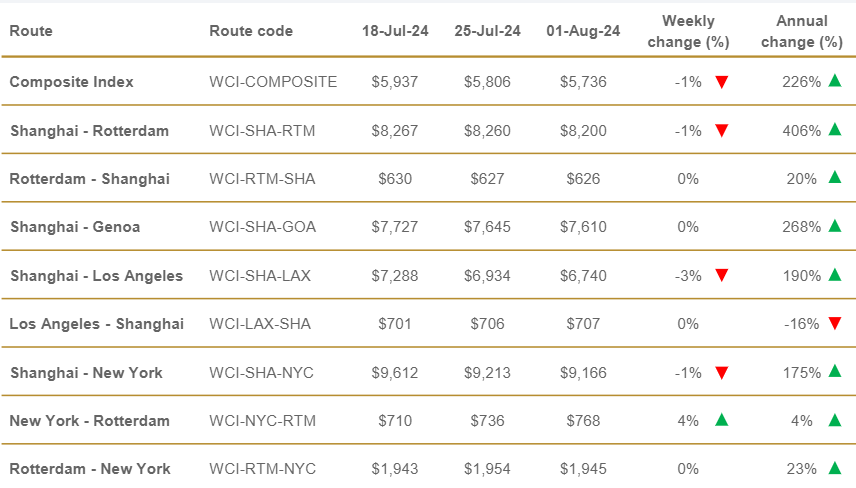Click the red annual arrow for Los Angeles - Shanghai

point(834,323)
